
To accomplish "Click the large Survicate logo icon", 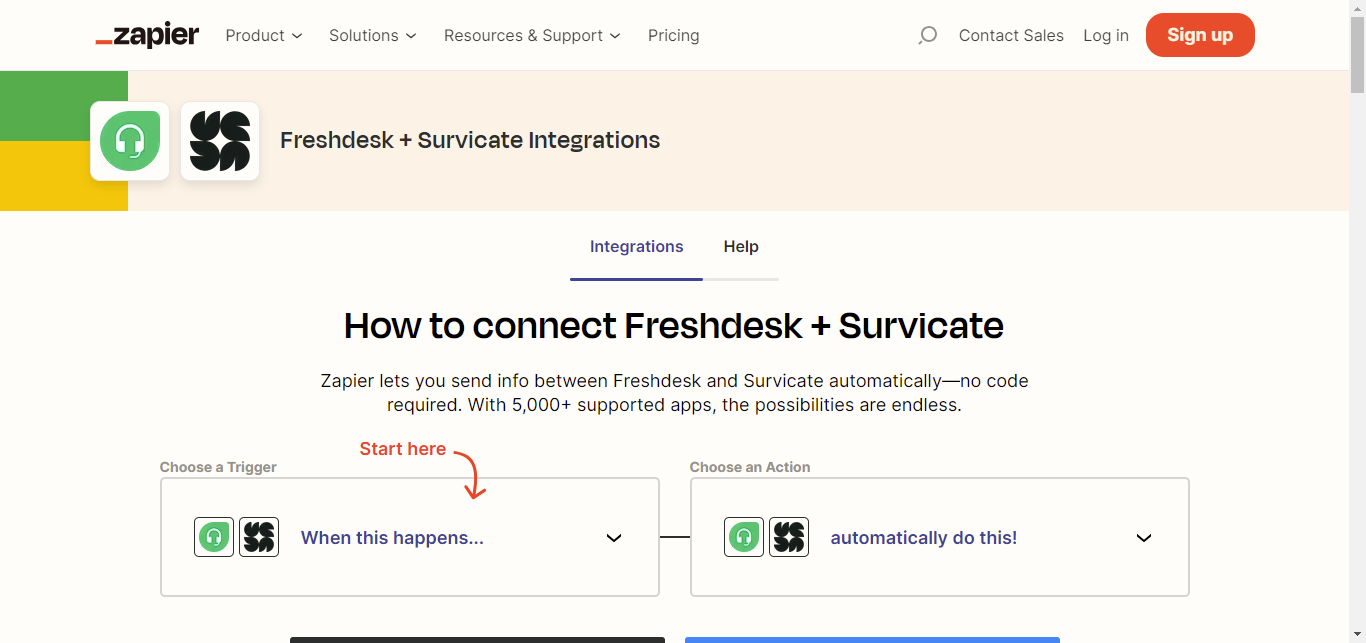I will pyautogui.click(x=220, y=141).
